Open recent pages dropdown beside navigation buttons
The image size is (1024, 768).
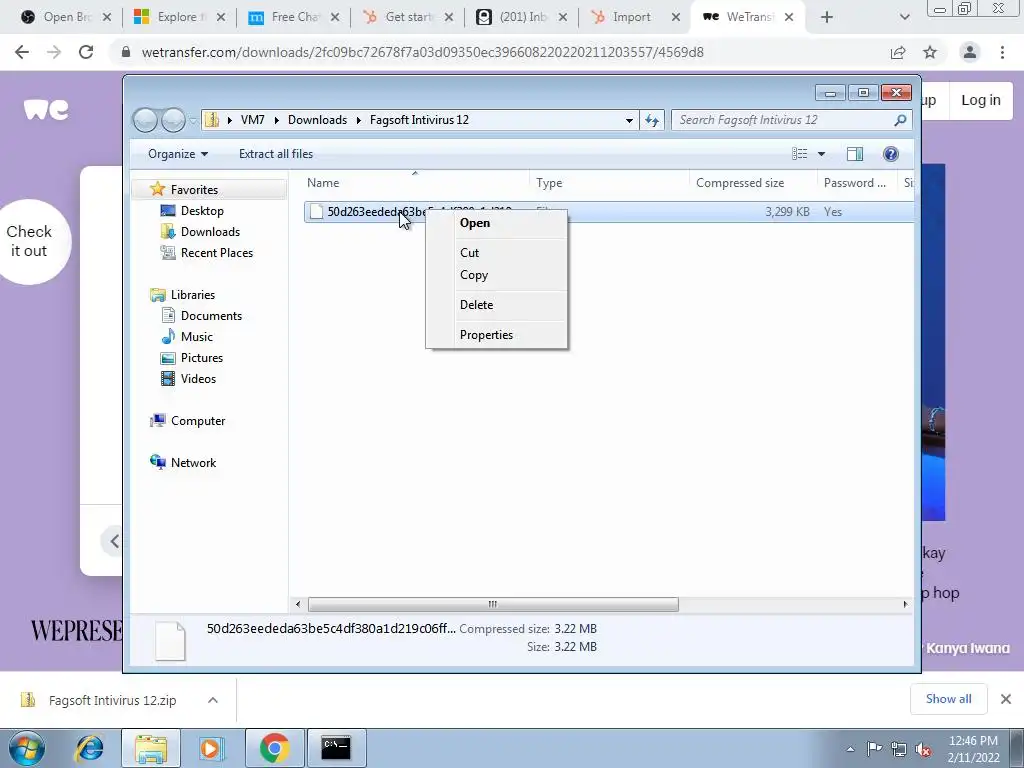point(193,121)
